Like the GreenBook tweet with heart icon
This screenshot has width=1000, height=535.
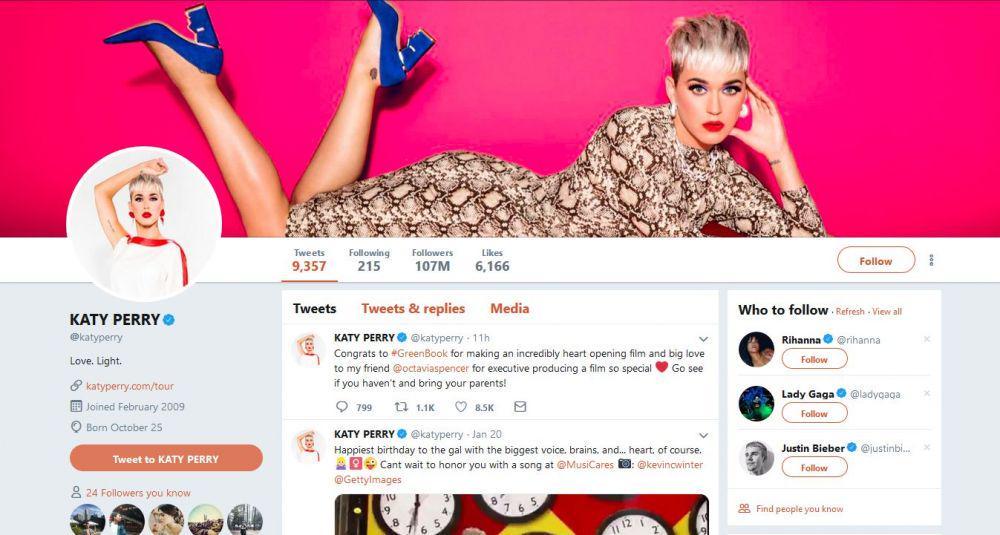(x=460, y=407)
